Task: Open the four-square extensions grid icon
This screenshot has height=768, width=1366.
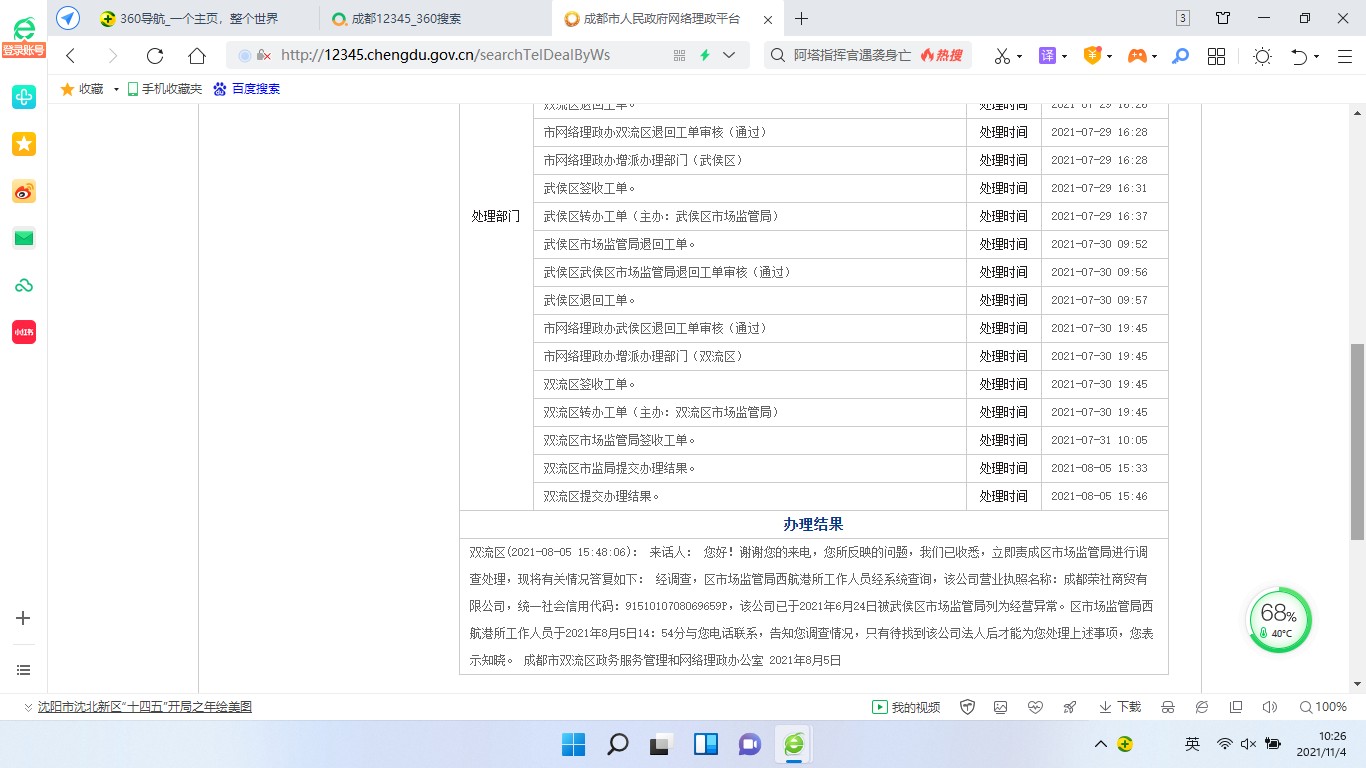Action: click(1216, 56)
